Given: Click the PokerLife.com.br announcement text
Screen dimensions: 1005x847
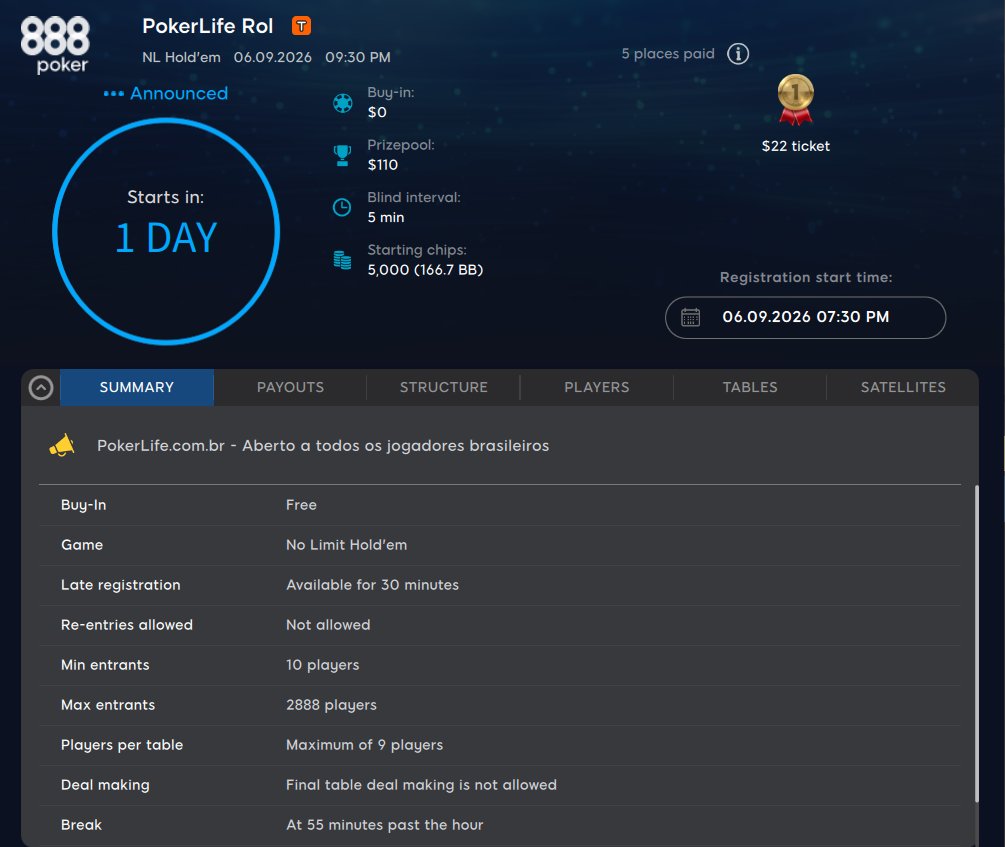Looking at the screenshot, I should tap(323, 446).
